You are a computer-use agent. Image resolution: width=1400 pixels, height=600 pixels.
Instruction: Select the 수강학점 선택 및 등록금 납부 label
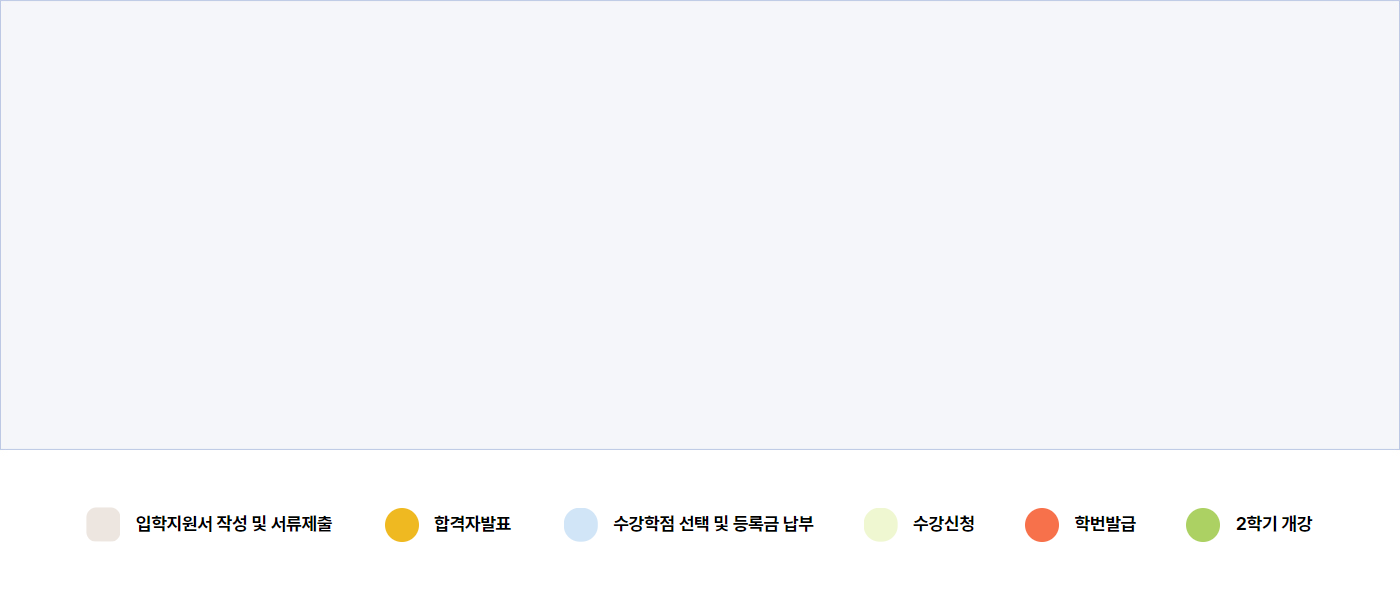[x=713, y=524]
